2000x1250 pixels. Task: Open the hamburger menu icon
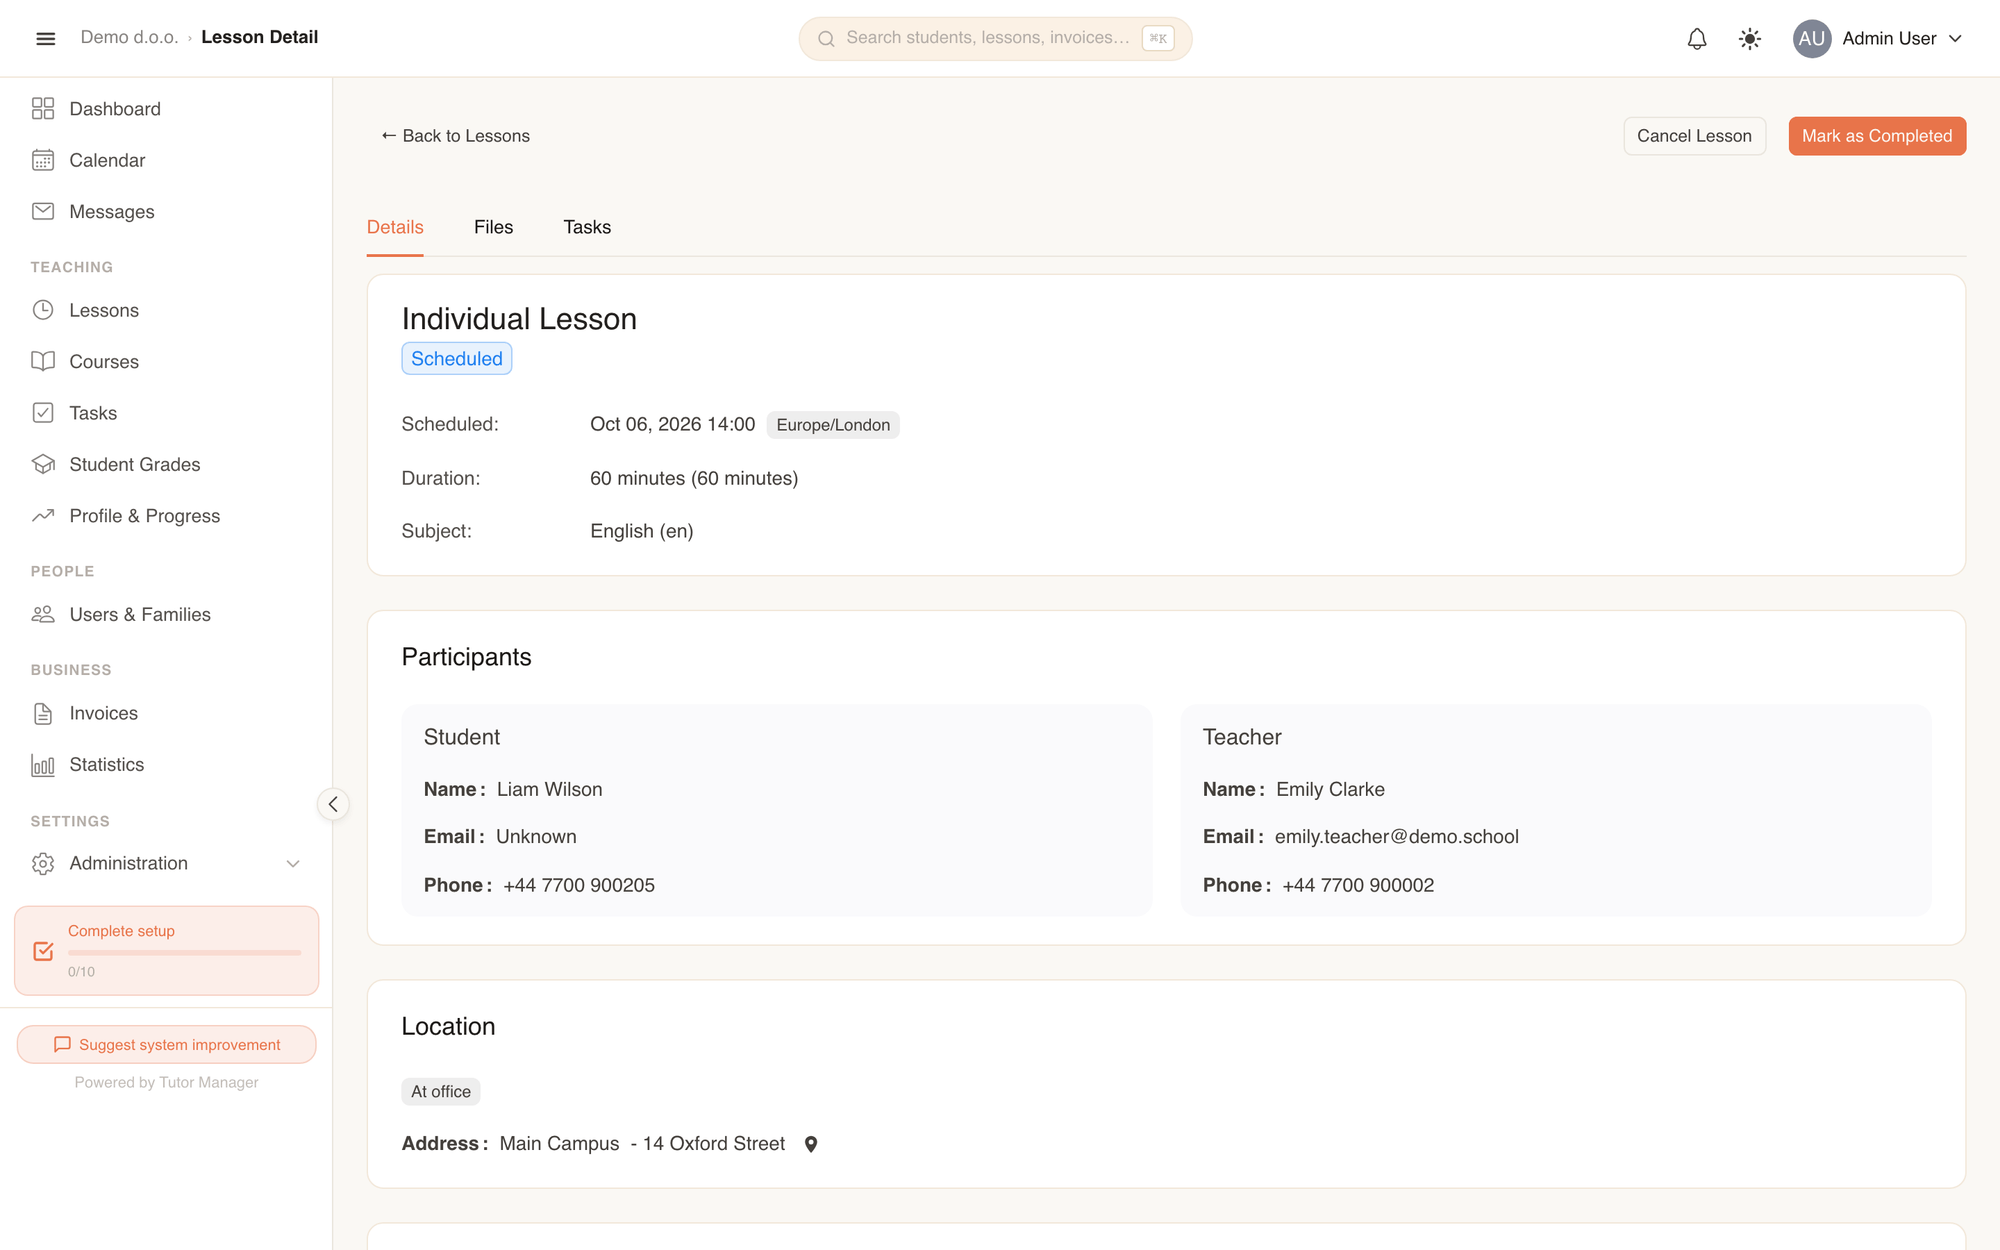45,38
